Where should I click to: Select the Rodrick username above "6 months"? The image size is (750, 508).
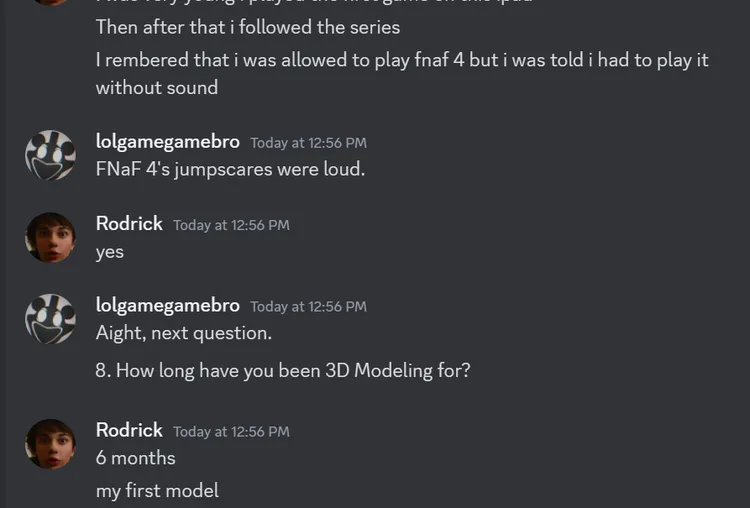coord(129,430)
